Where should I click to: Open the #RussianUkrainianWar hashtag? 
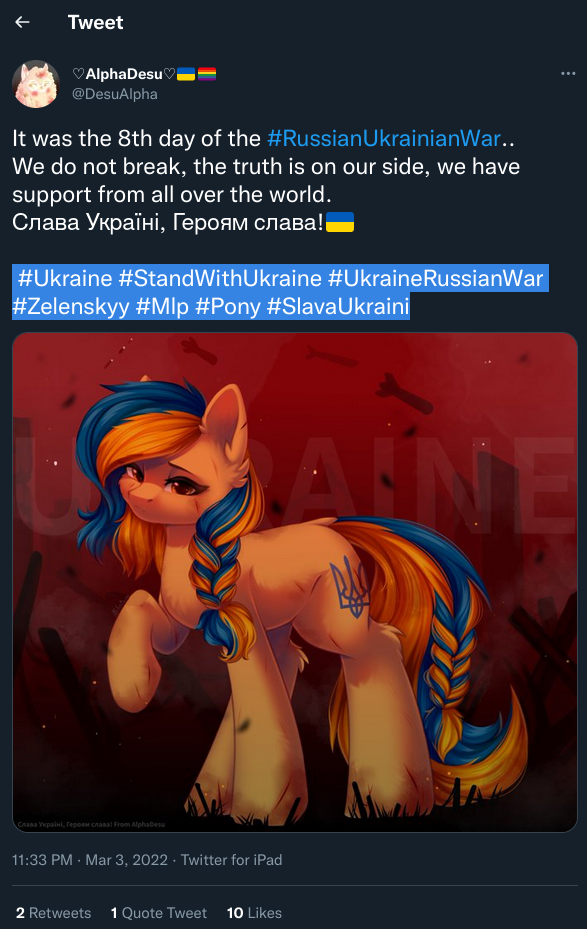point(384,139)
